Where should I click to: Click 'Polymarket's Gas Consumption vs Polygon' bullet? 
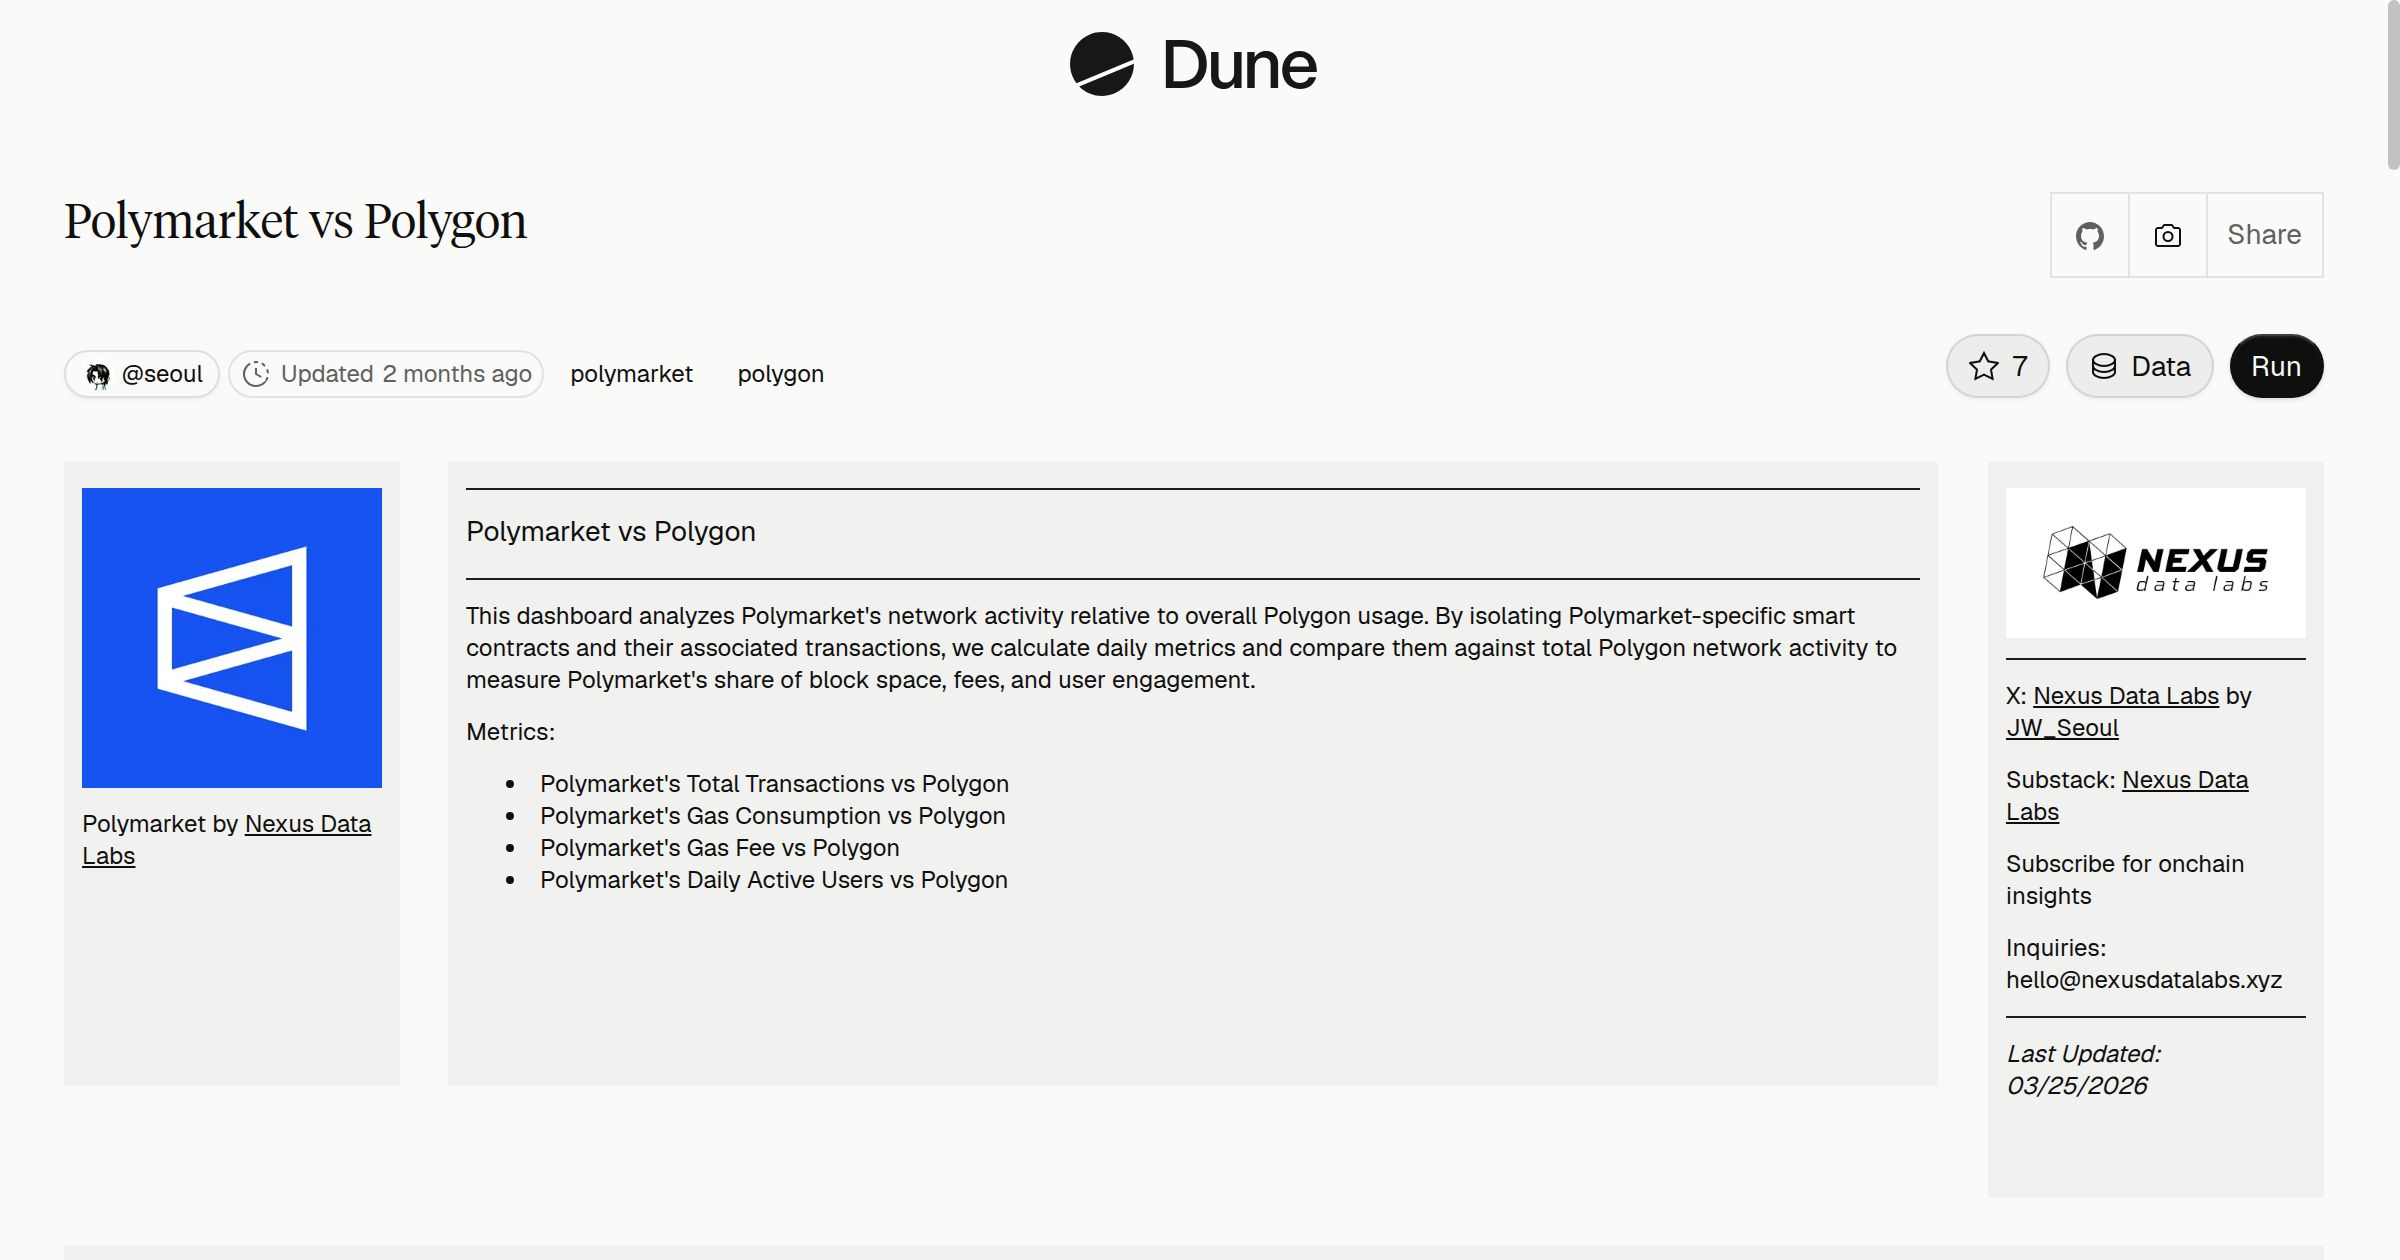point(772,816)
